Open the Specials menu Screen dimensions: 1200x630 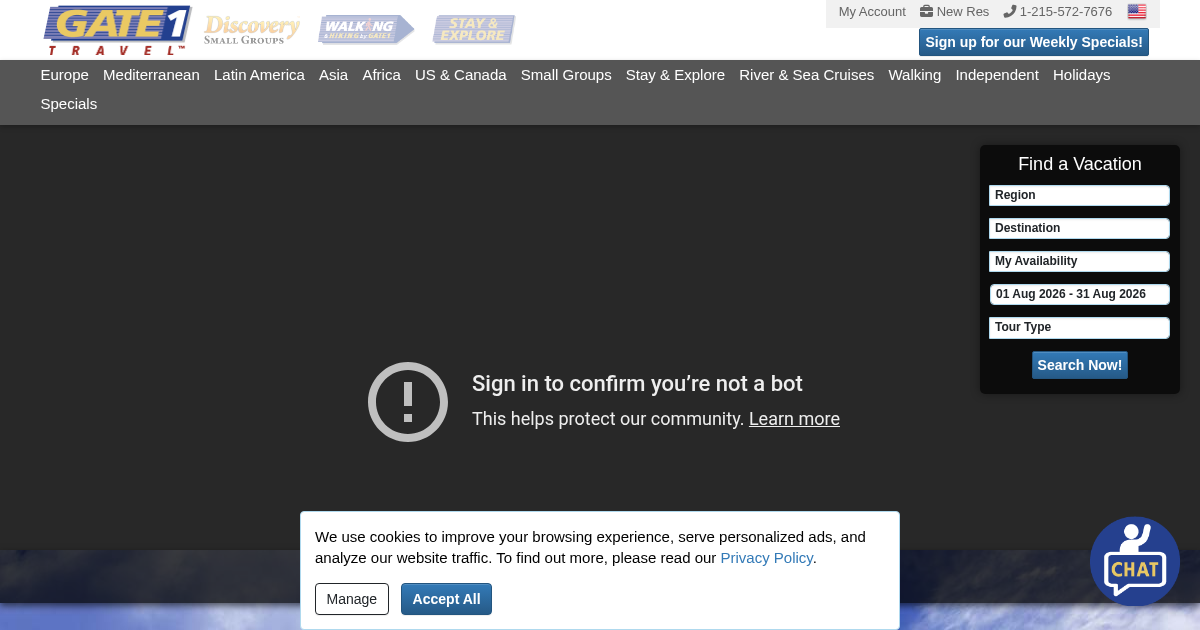point(69,104)
